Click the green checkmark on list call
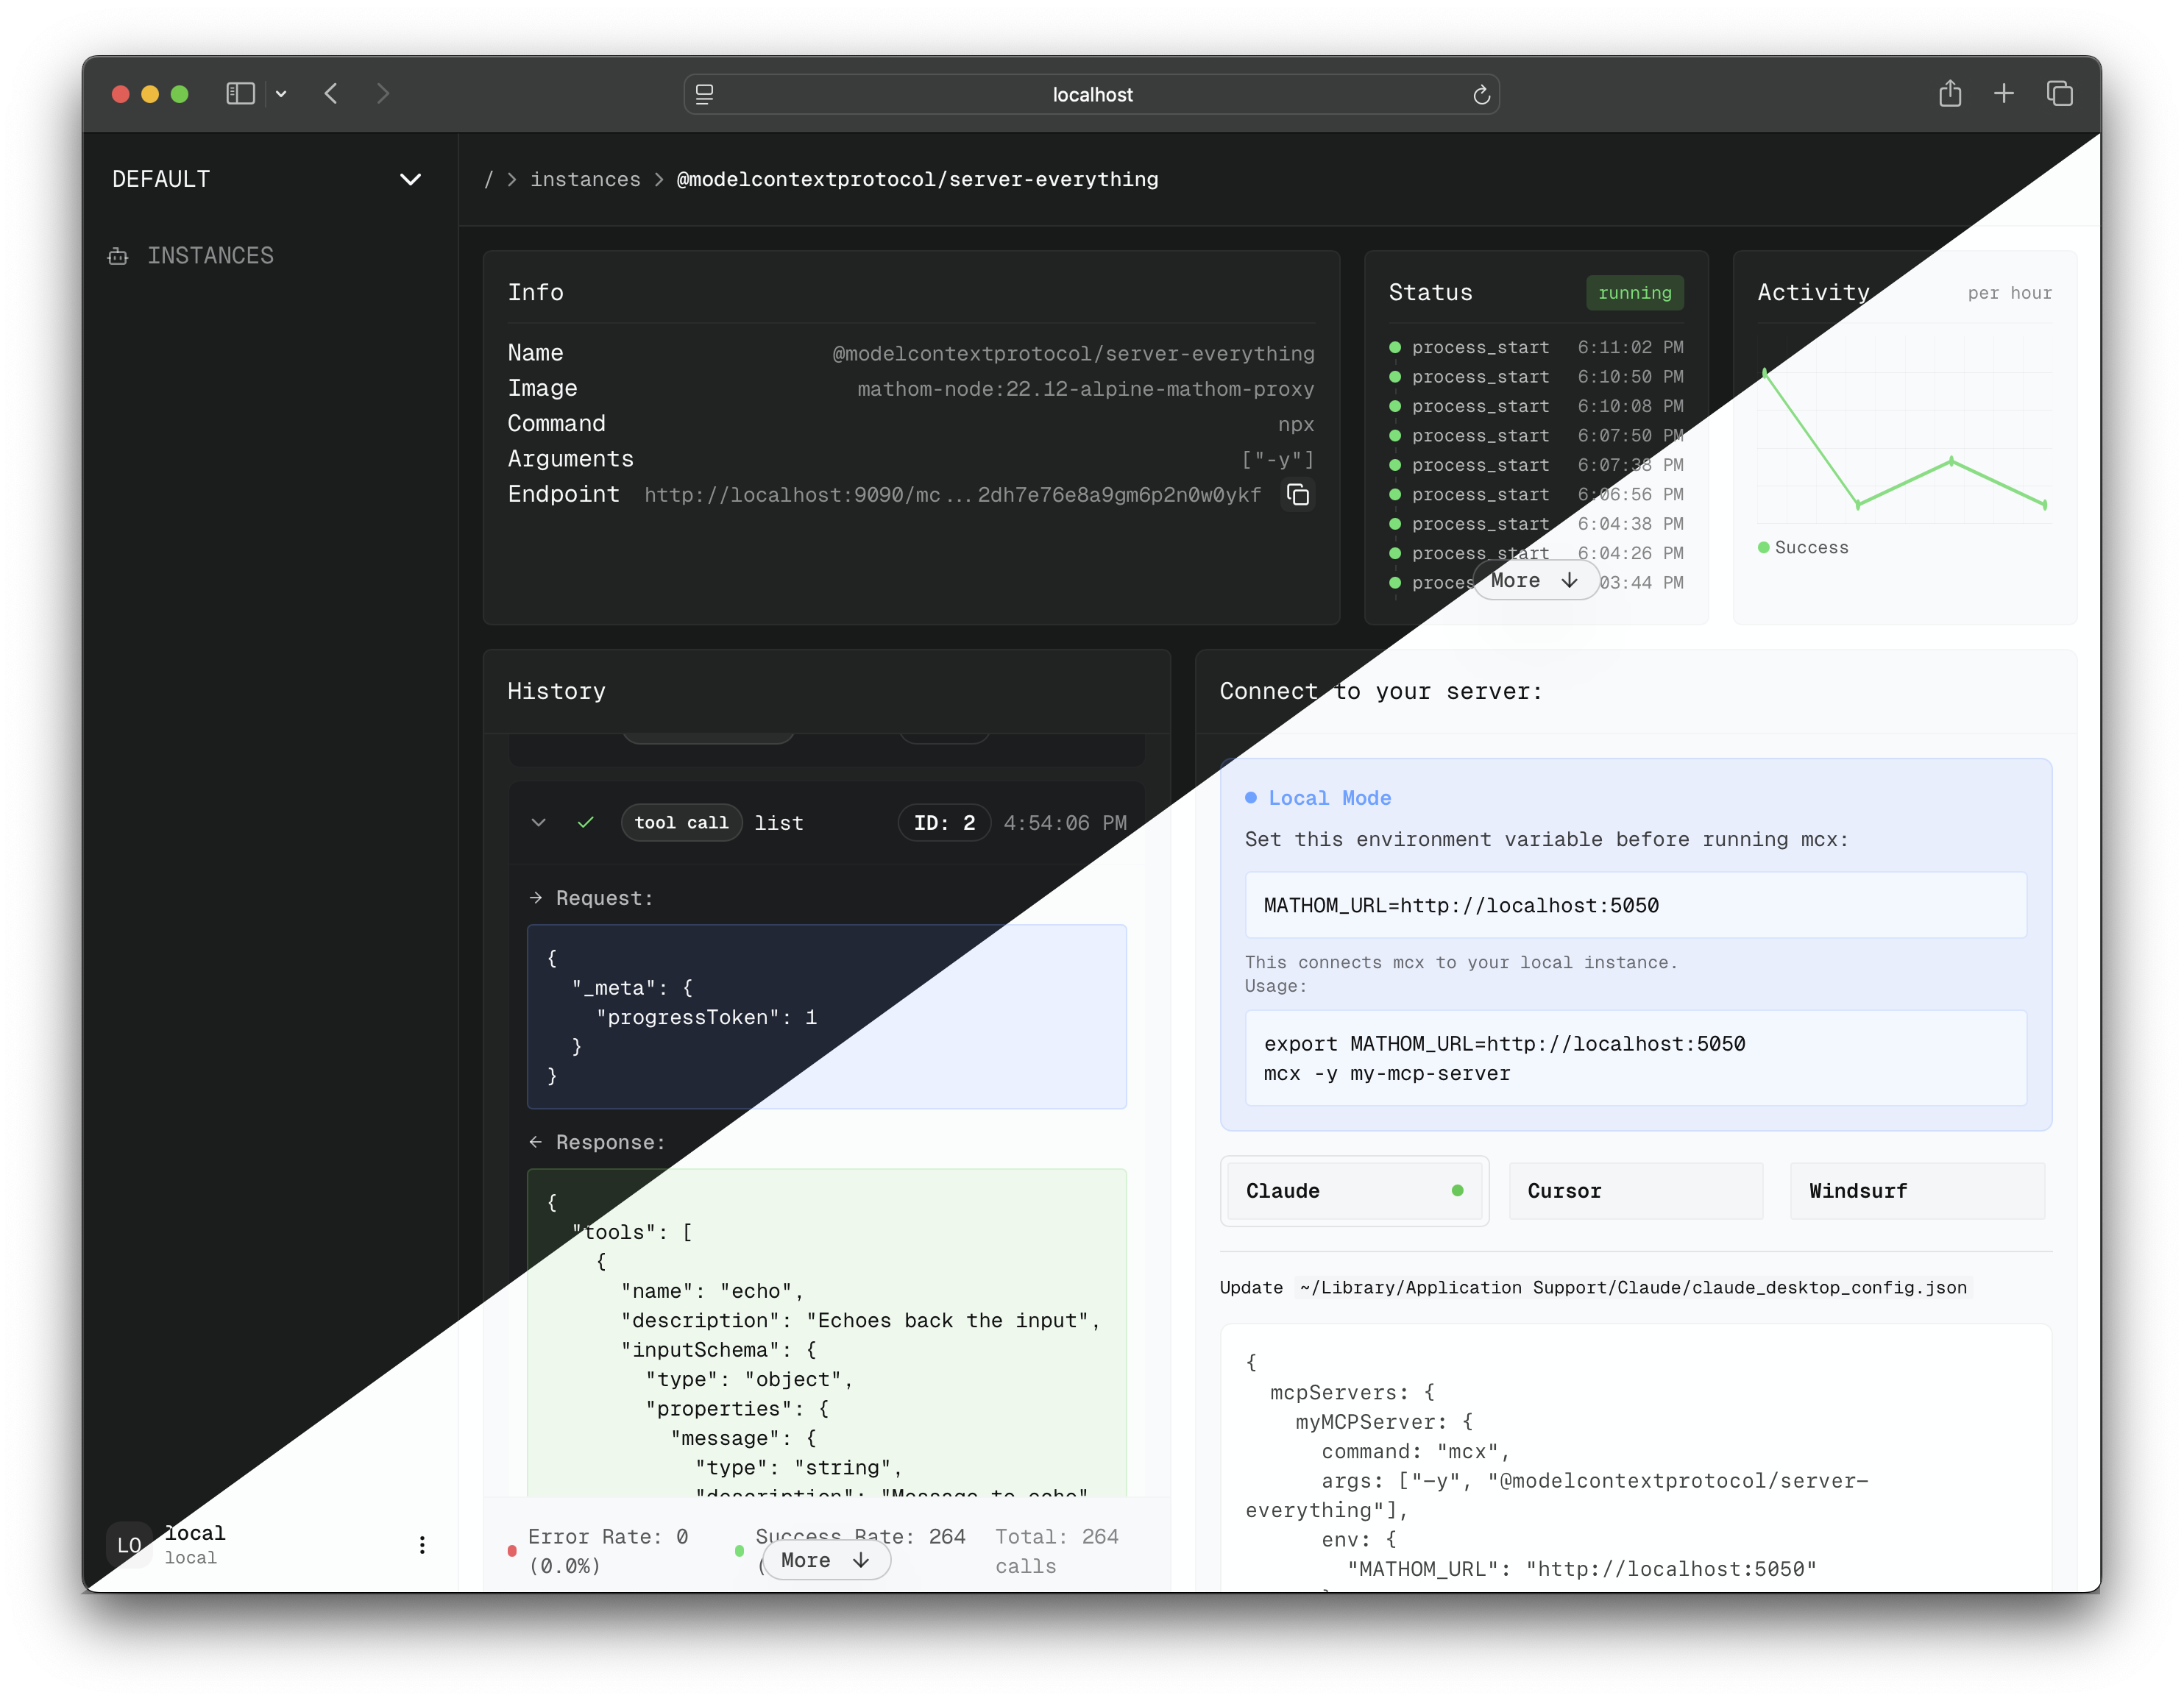 pos(586,823)
